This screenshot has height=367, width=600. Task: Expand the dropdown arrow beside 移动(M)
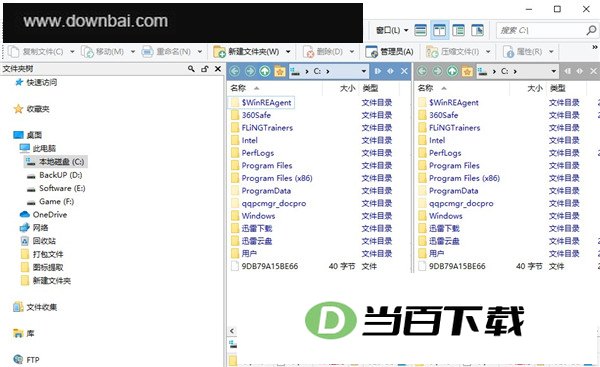pyautogui.click(x=133, y=51)
